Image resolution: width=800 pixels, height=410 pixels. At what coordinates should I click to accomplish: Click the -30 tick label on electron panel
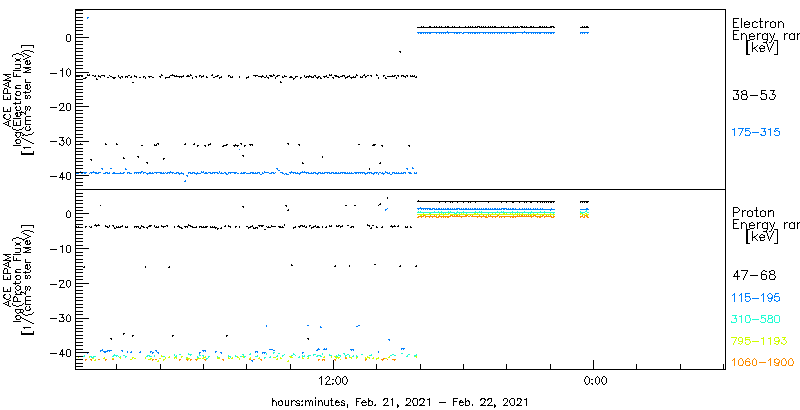(59, 141)
